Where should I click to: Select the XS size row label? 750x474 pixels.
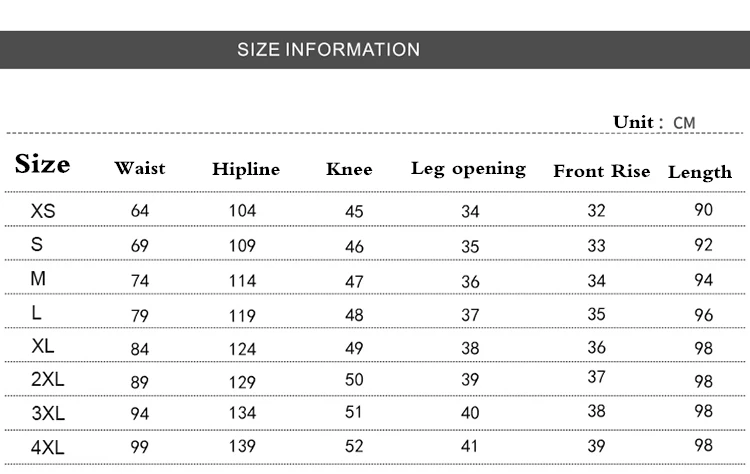click(43, 211)
